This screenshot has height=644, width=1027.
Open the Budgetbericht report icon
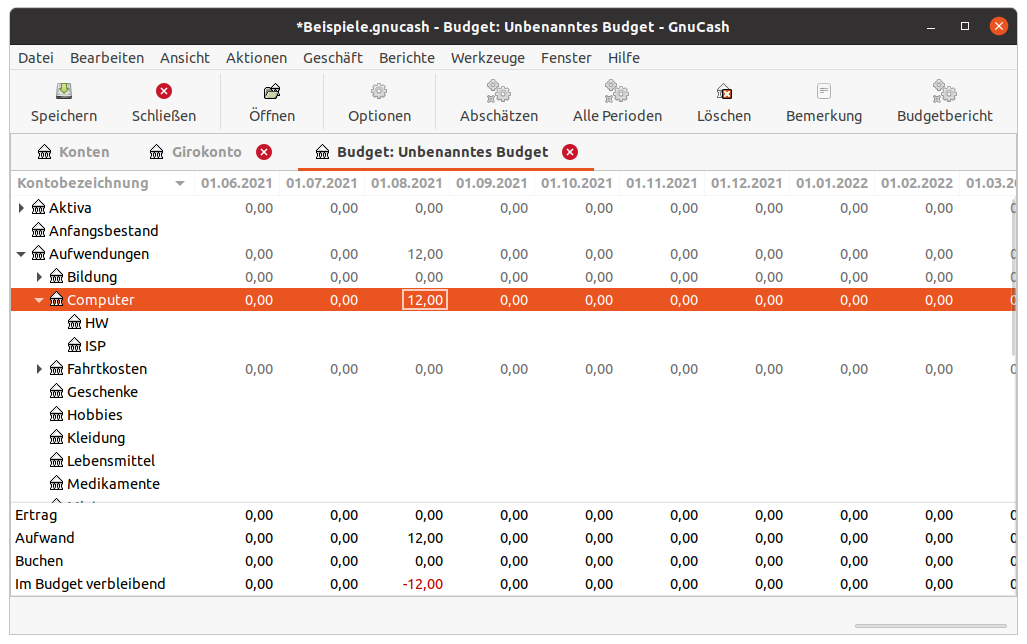click(944, 92)
